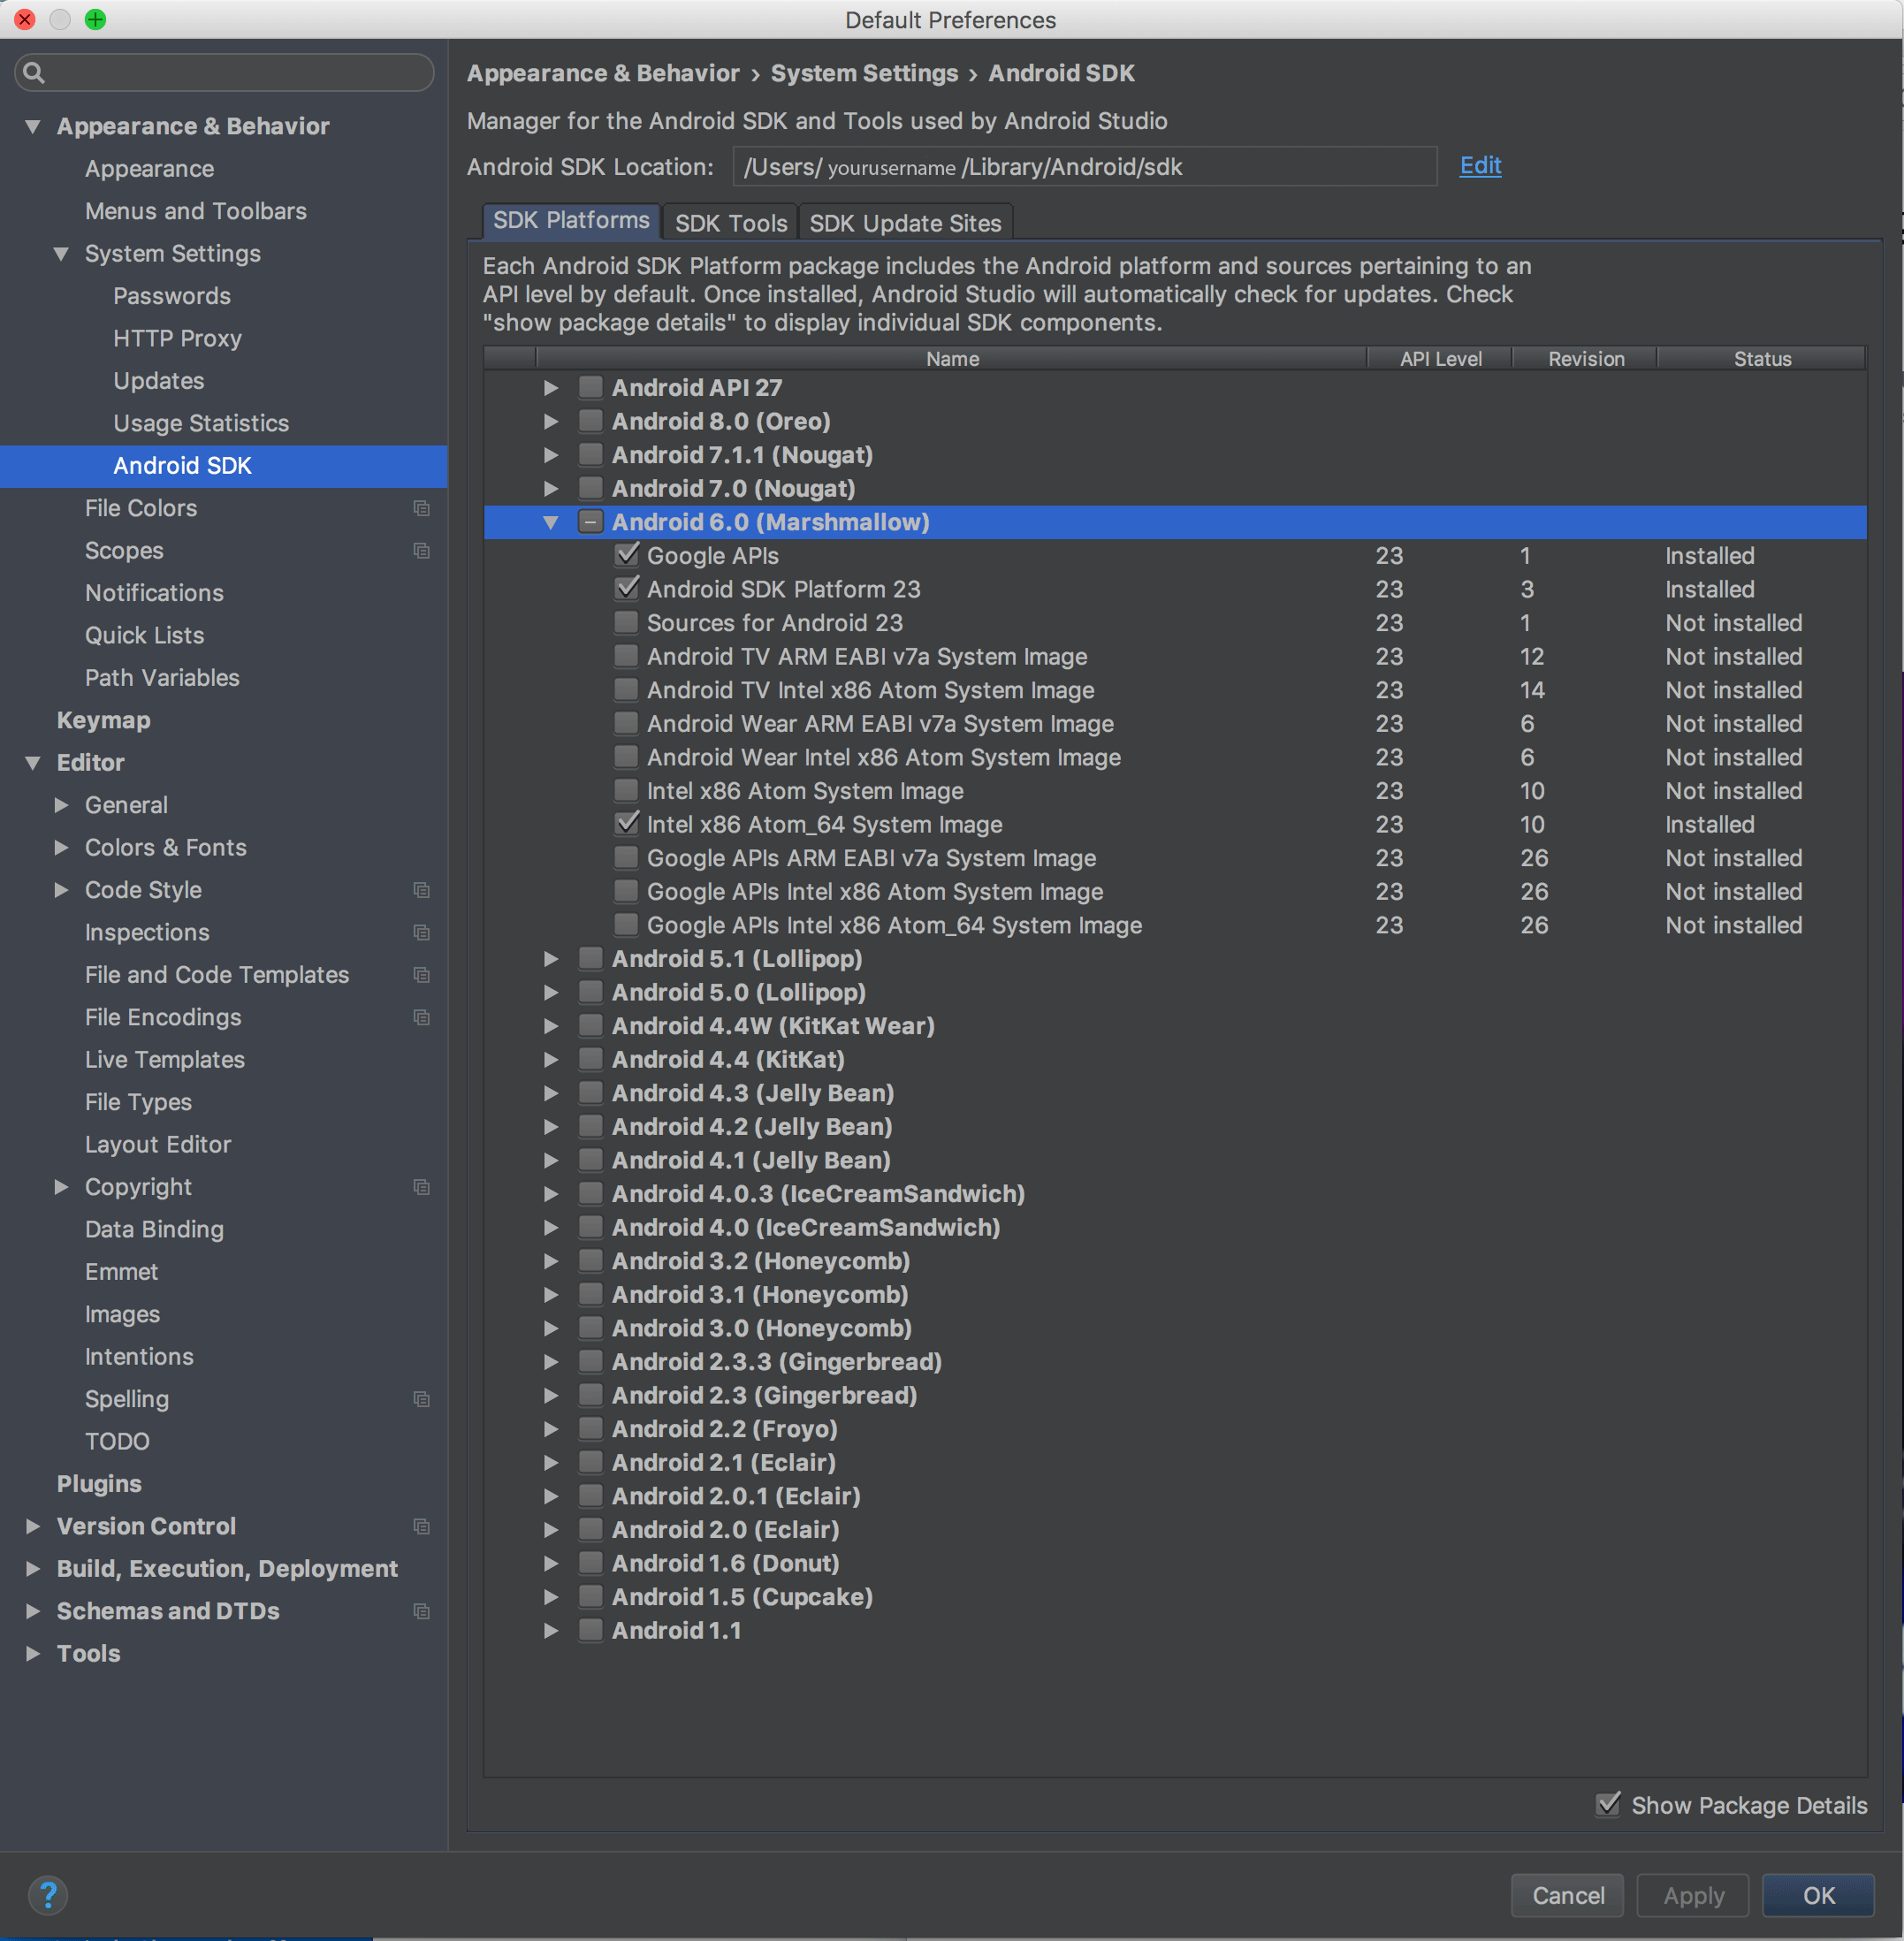Viewport: 1904px width, 1941px height.
Task: Click the help question mark icon
Action: coord(47,1894)
